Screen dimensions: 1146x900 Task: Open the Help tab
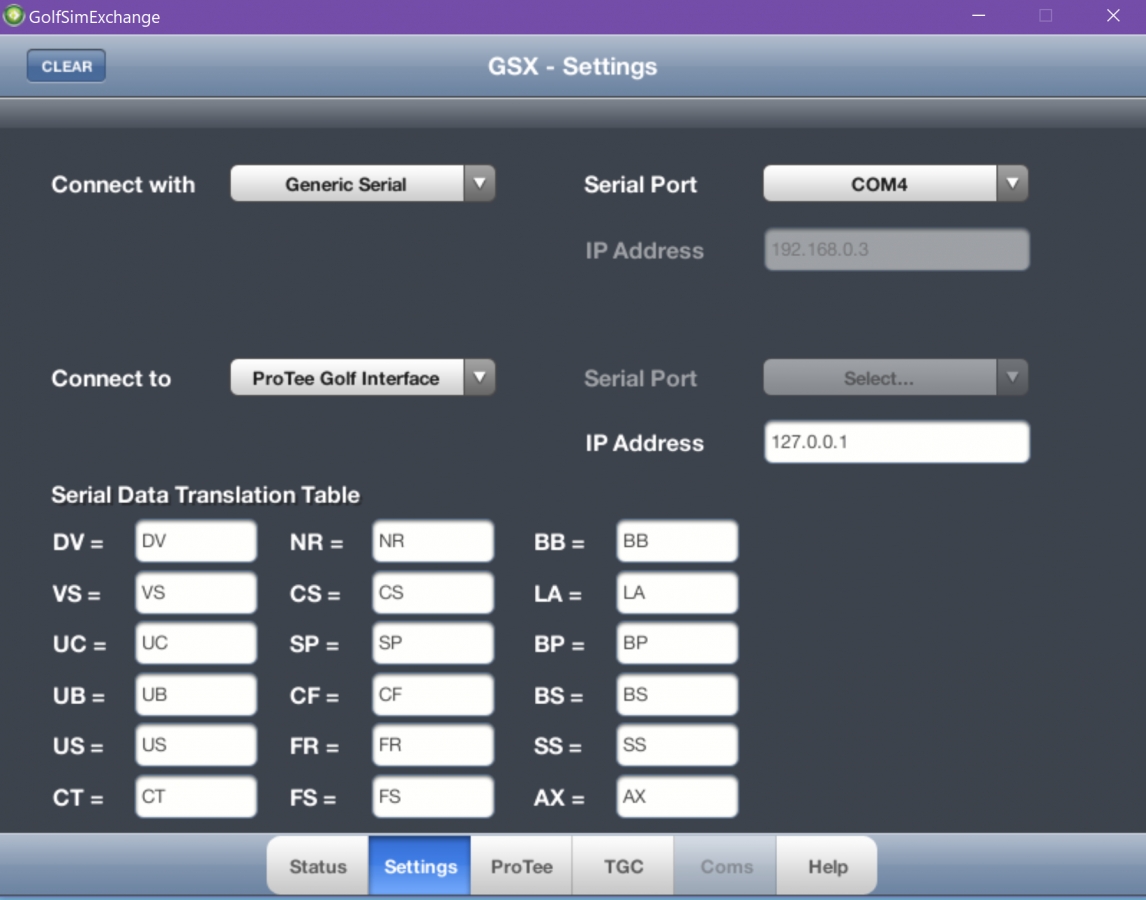click(x=827, y=866)
